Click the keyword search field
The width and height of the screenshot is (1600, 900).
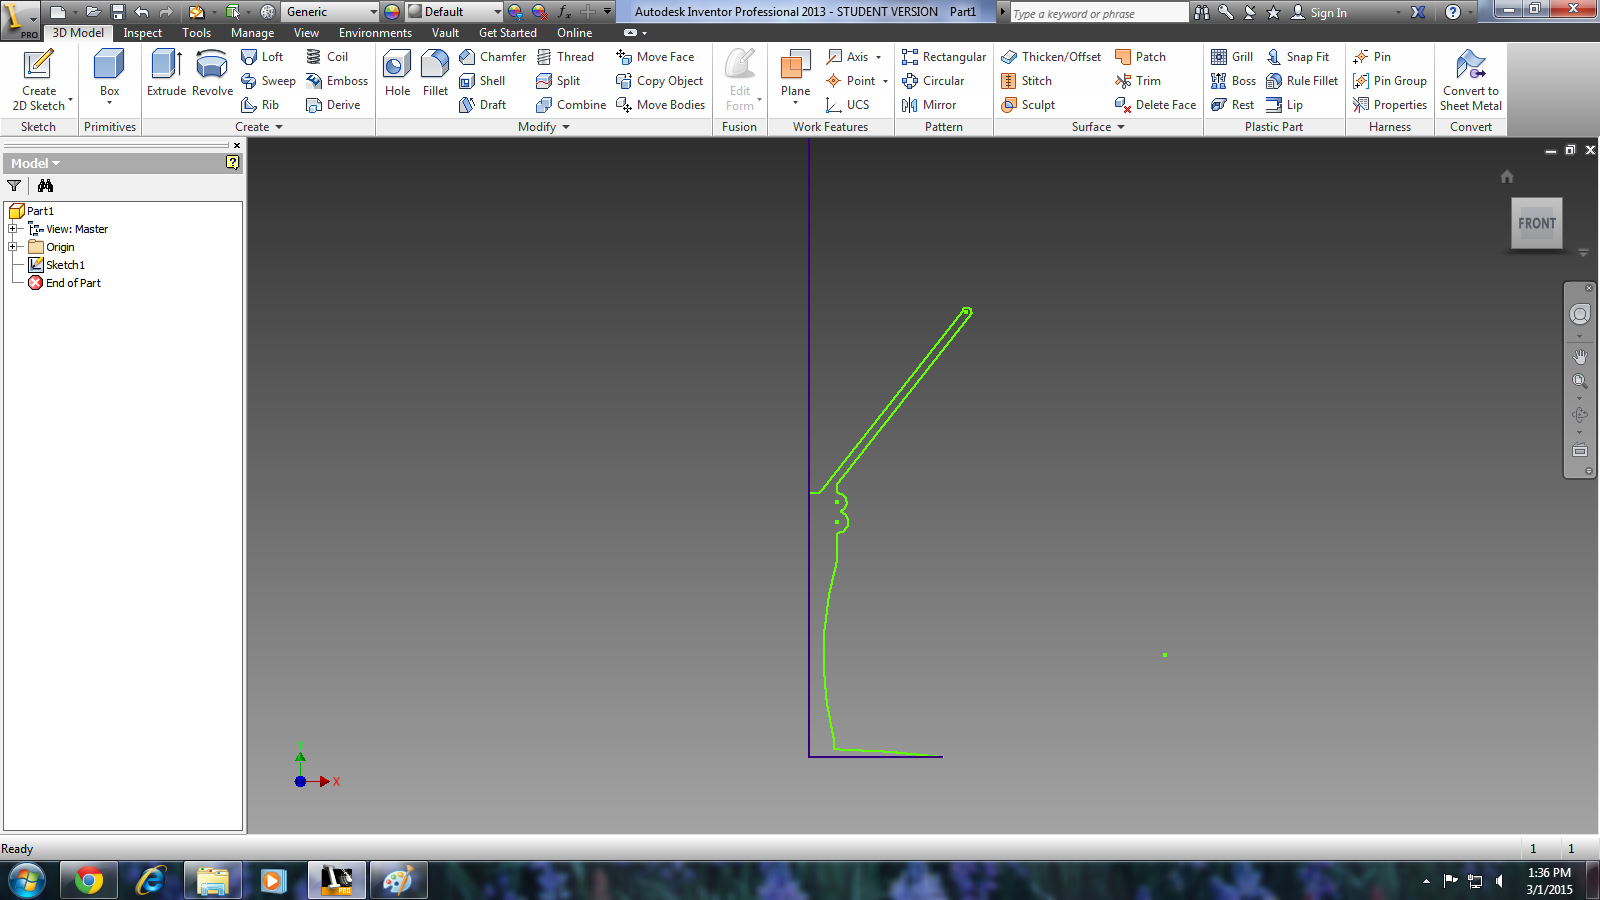pyautogui.click(x=1099, y=13)
